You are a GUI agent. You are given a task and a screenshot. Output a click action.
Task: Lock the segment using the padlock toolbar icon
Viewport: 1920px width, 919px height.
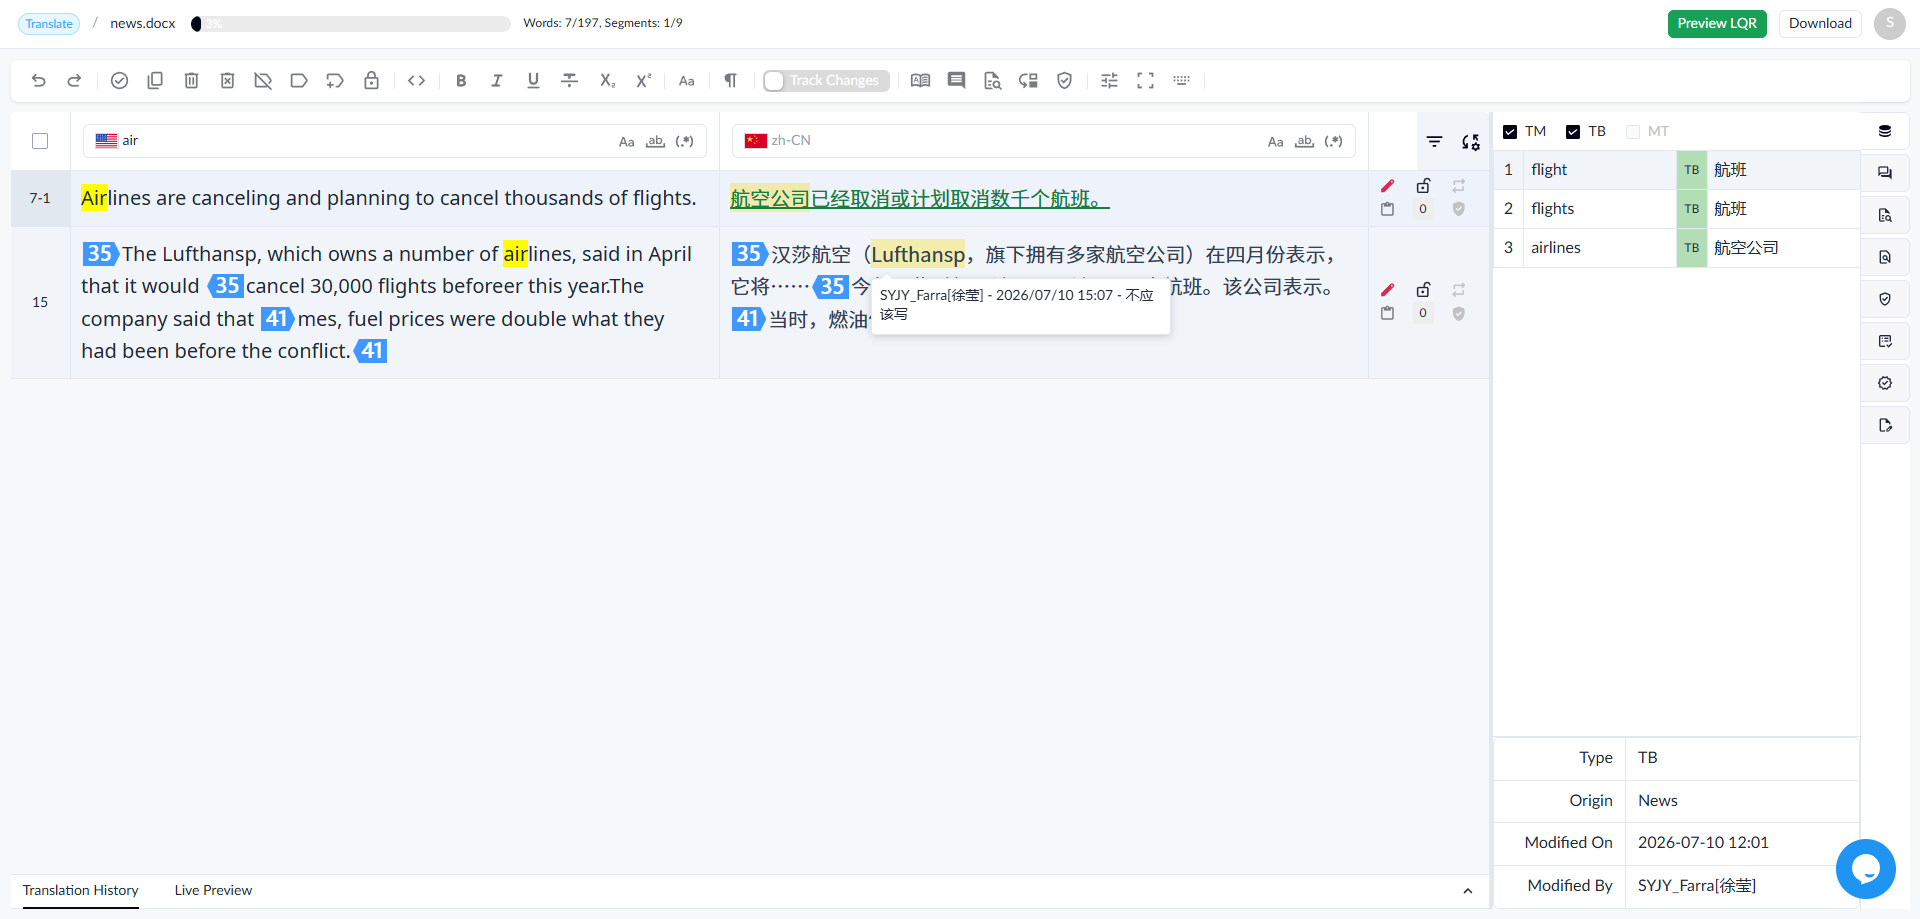371,81
